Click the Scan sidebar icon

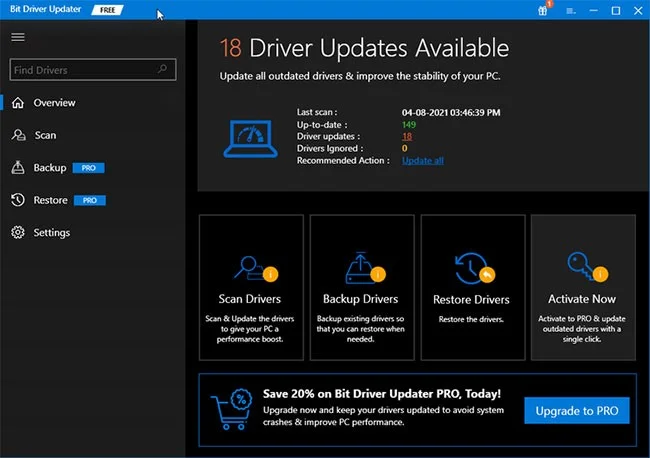click(18, 135)
